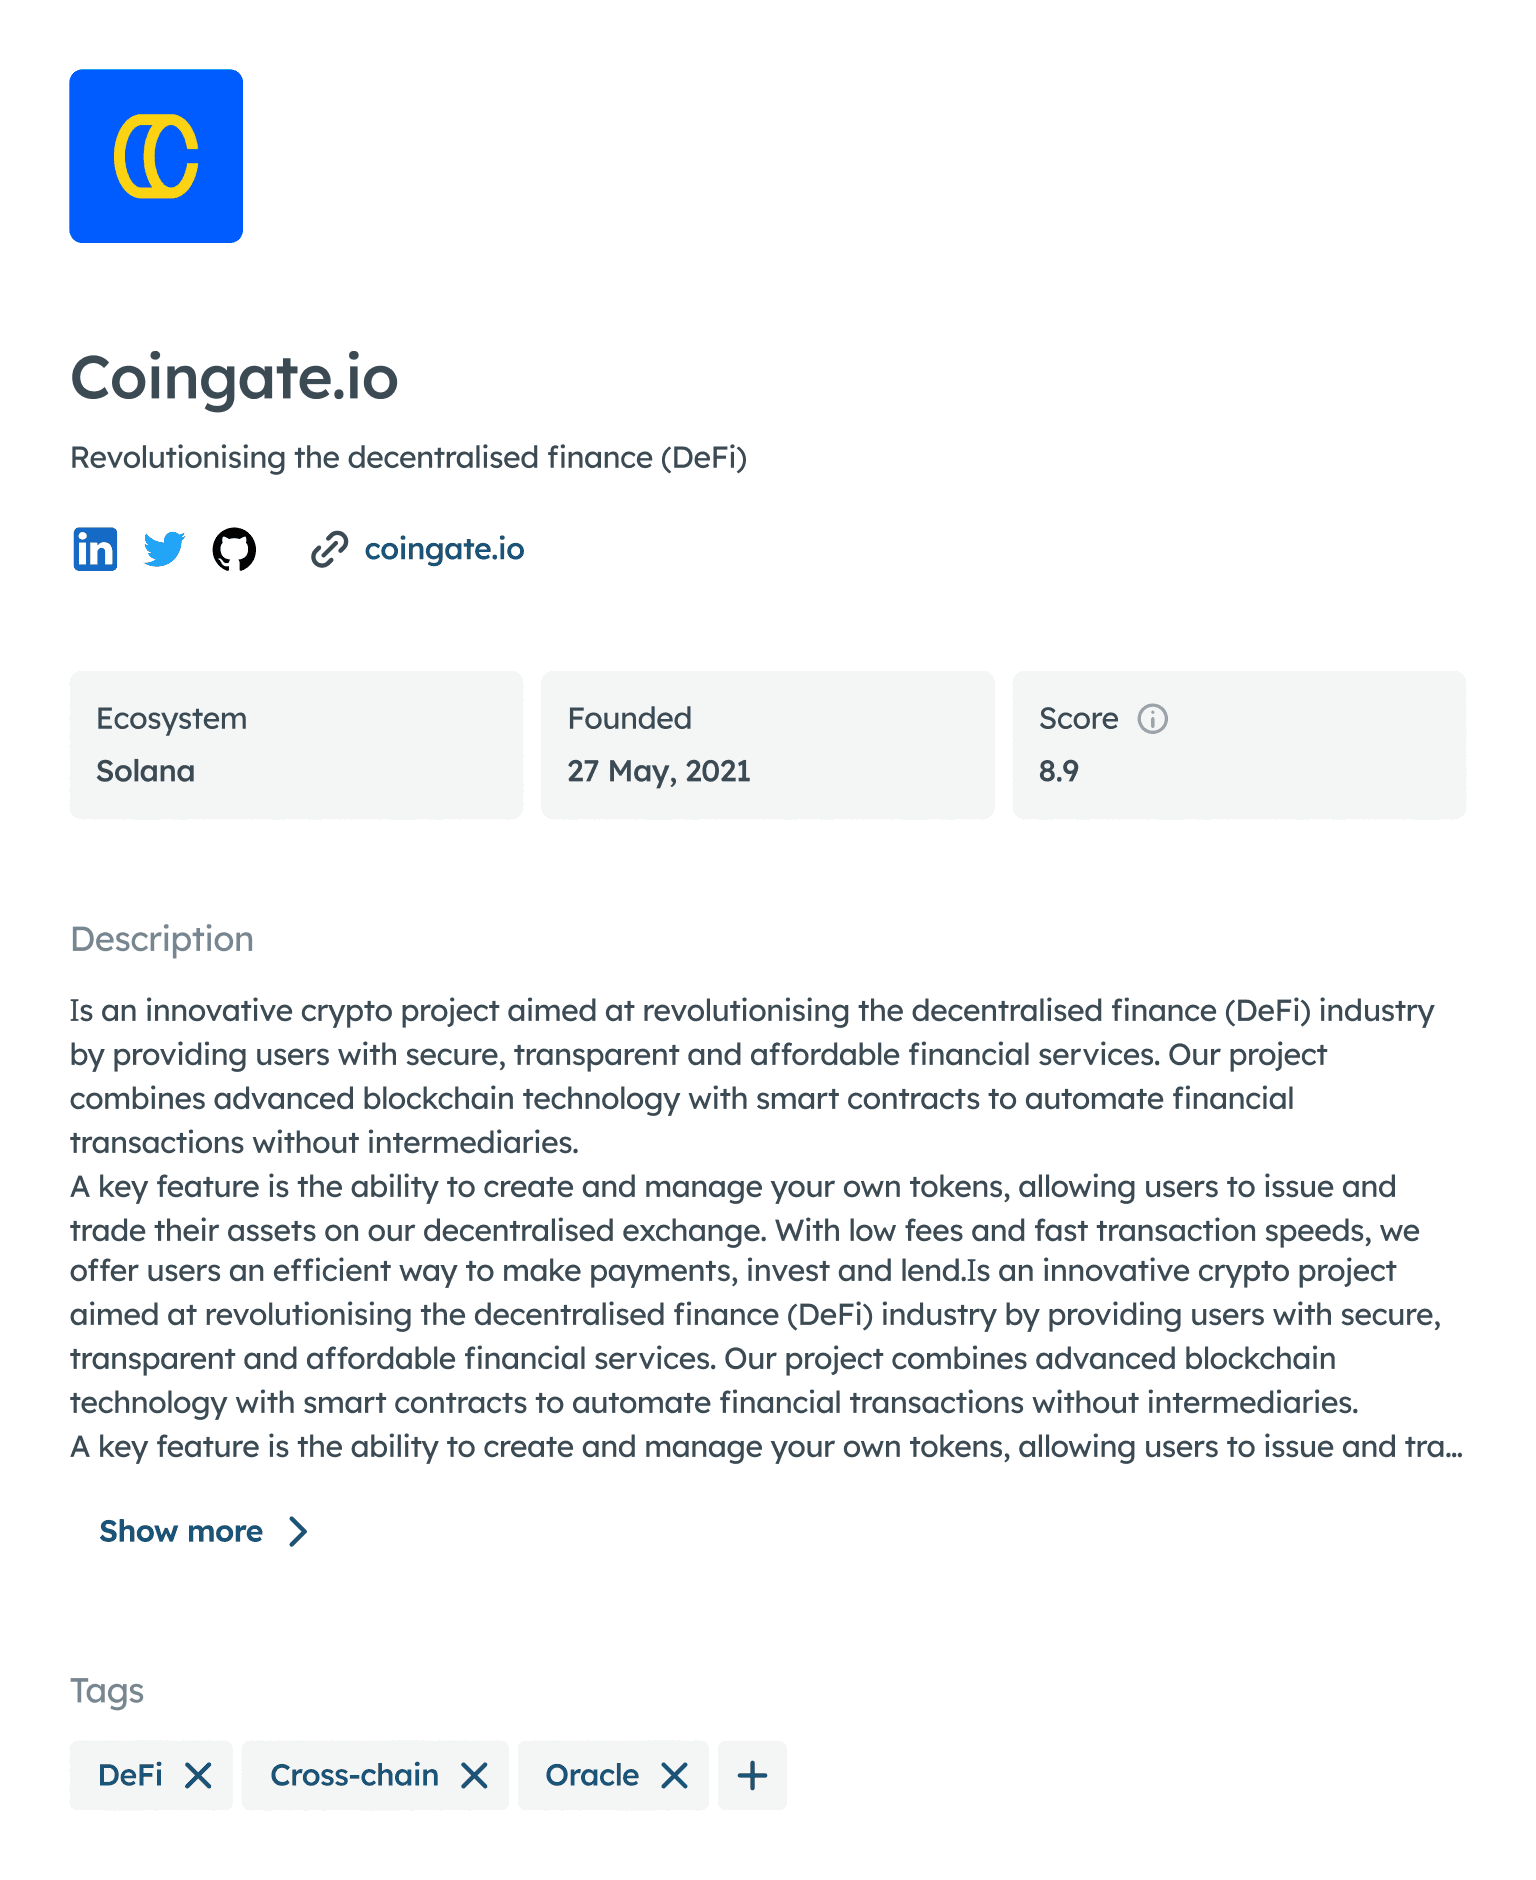1536x1880 pixels.
Task: Click the chain link icon
Action: point(329,549)
